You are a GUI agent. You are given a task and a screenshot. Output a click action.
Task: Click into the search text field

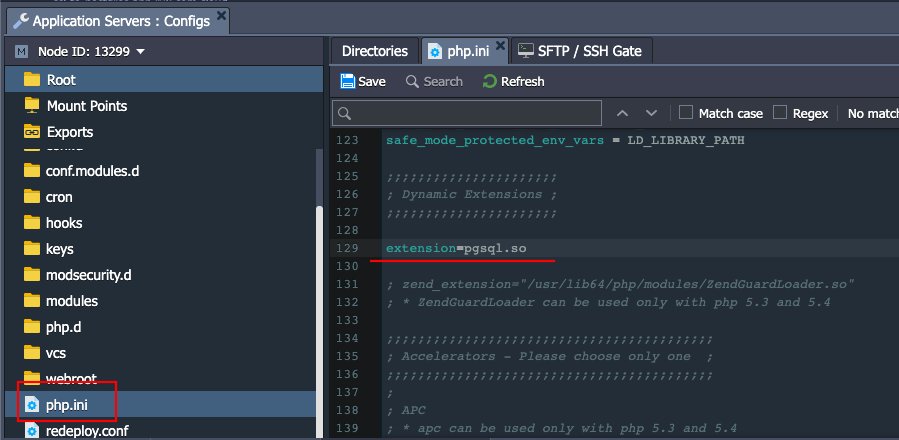[467, 113]
